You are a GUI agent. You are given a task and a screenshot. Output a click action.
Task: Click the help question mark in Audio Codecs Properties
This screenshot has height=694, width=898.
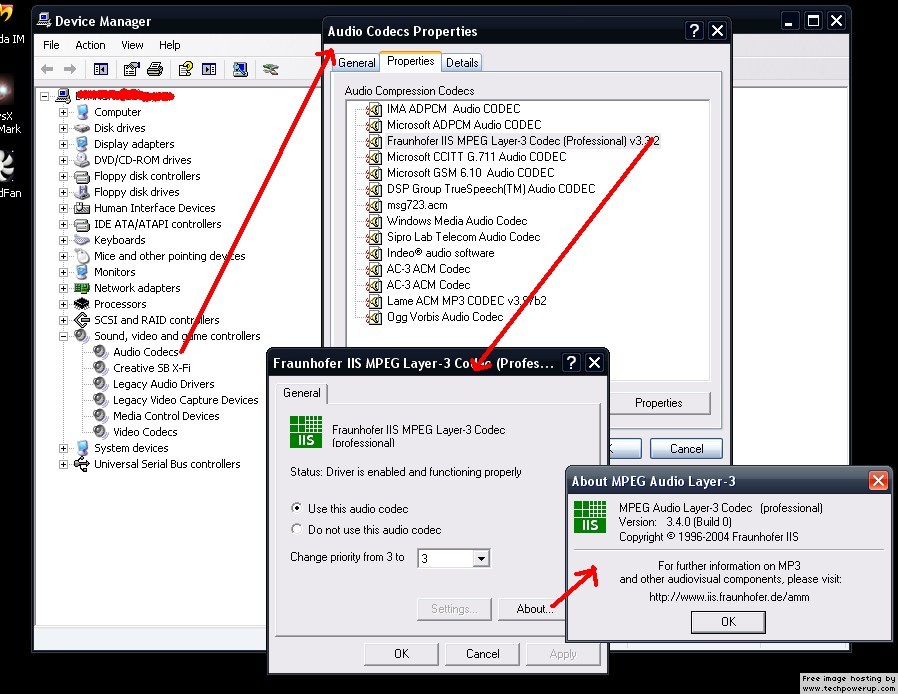[x=694, y=30]
